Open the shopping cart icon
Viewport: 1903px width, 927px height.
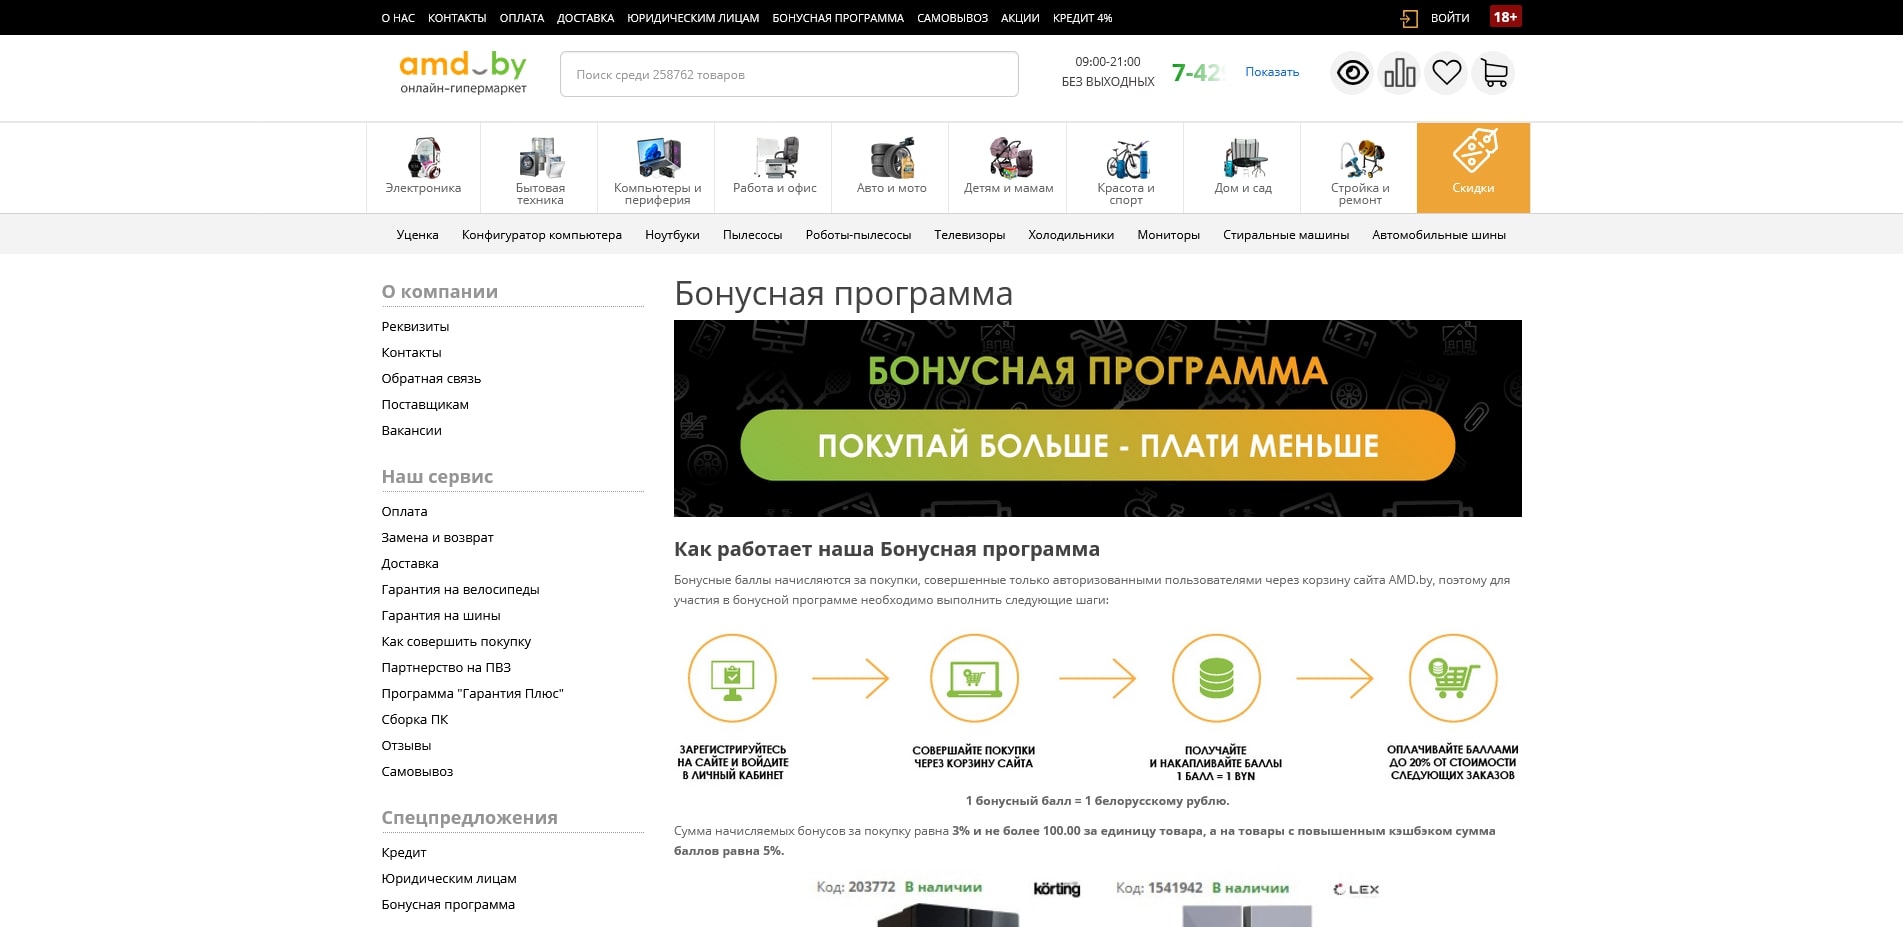1492,72
